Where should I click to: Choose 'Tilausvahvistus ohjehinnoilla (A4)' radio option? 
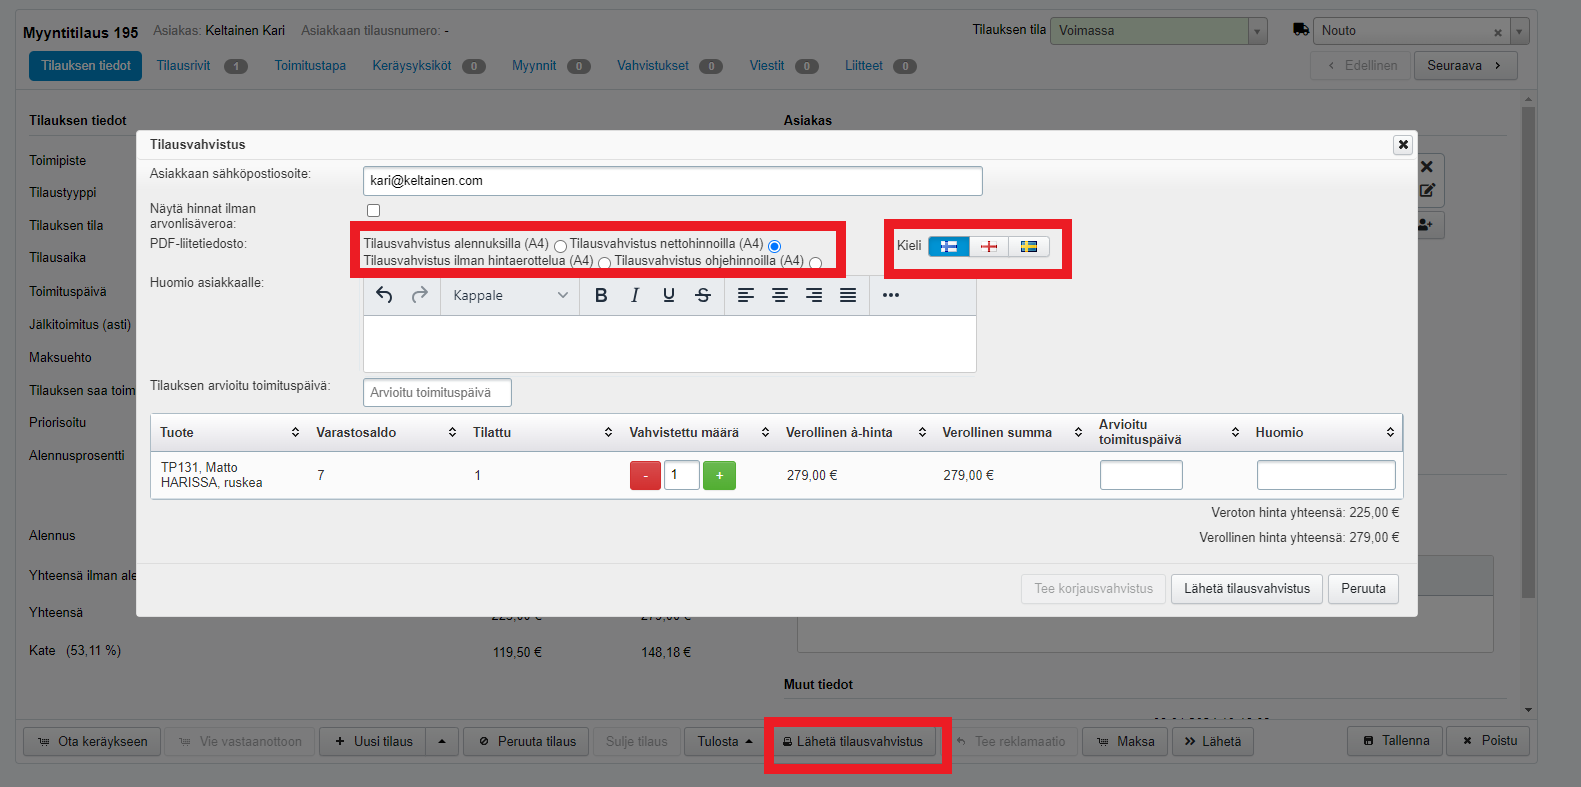tap(816, 263)
